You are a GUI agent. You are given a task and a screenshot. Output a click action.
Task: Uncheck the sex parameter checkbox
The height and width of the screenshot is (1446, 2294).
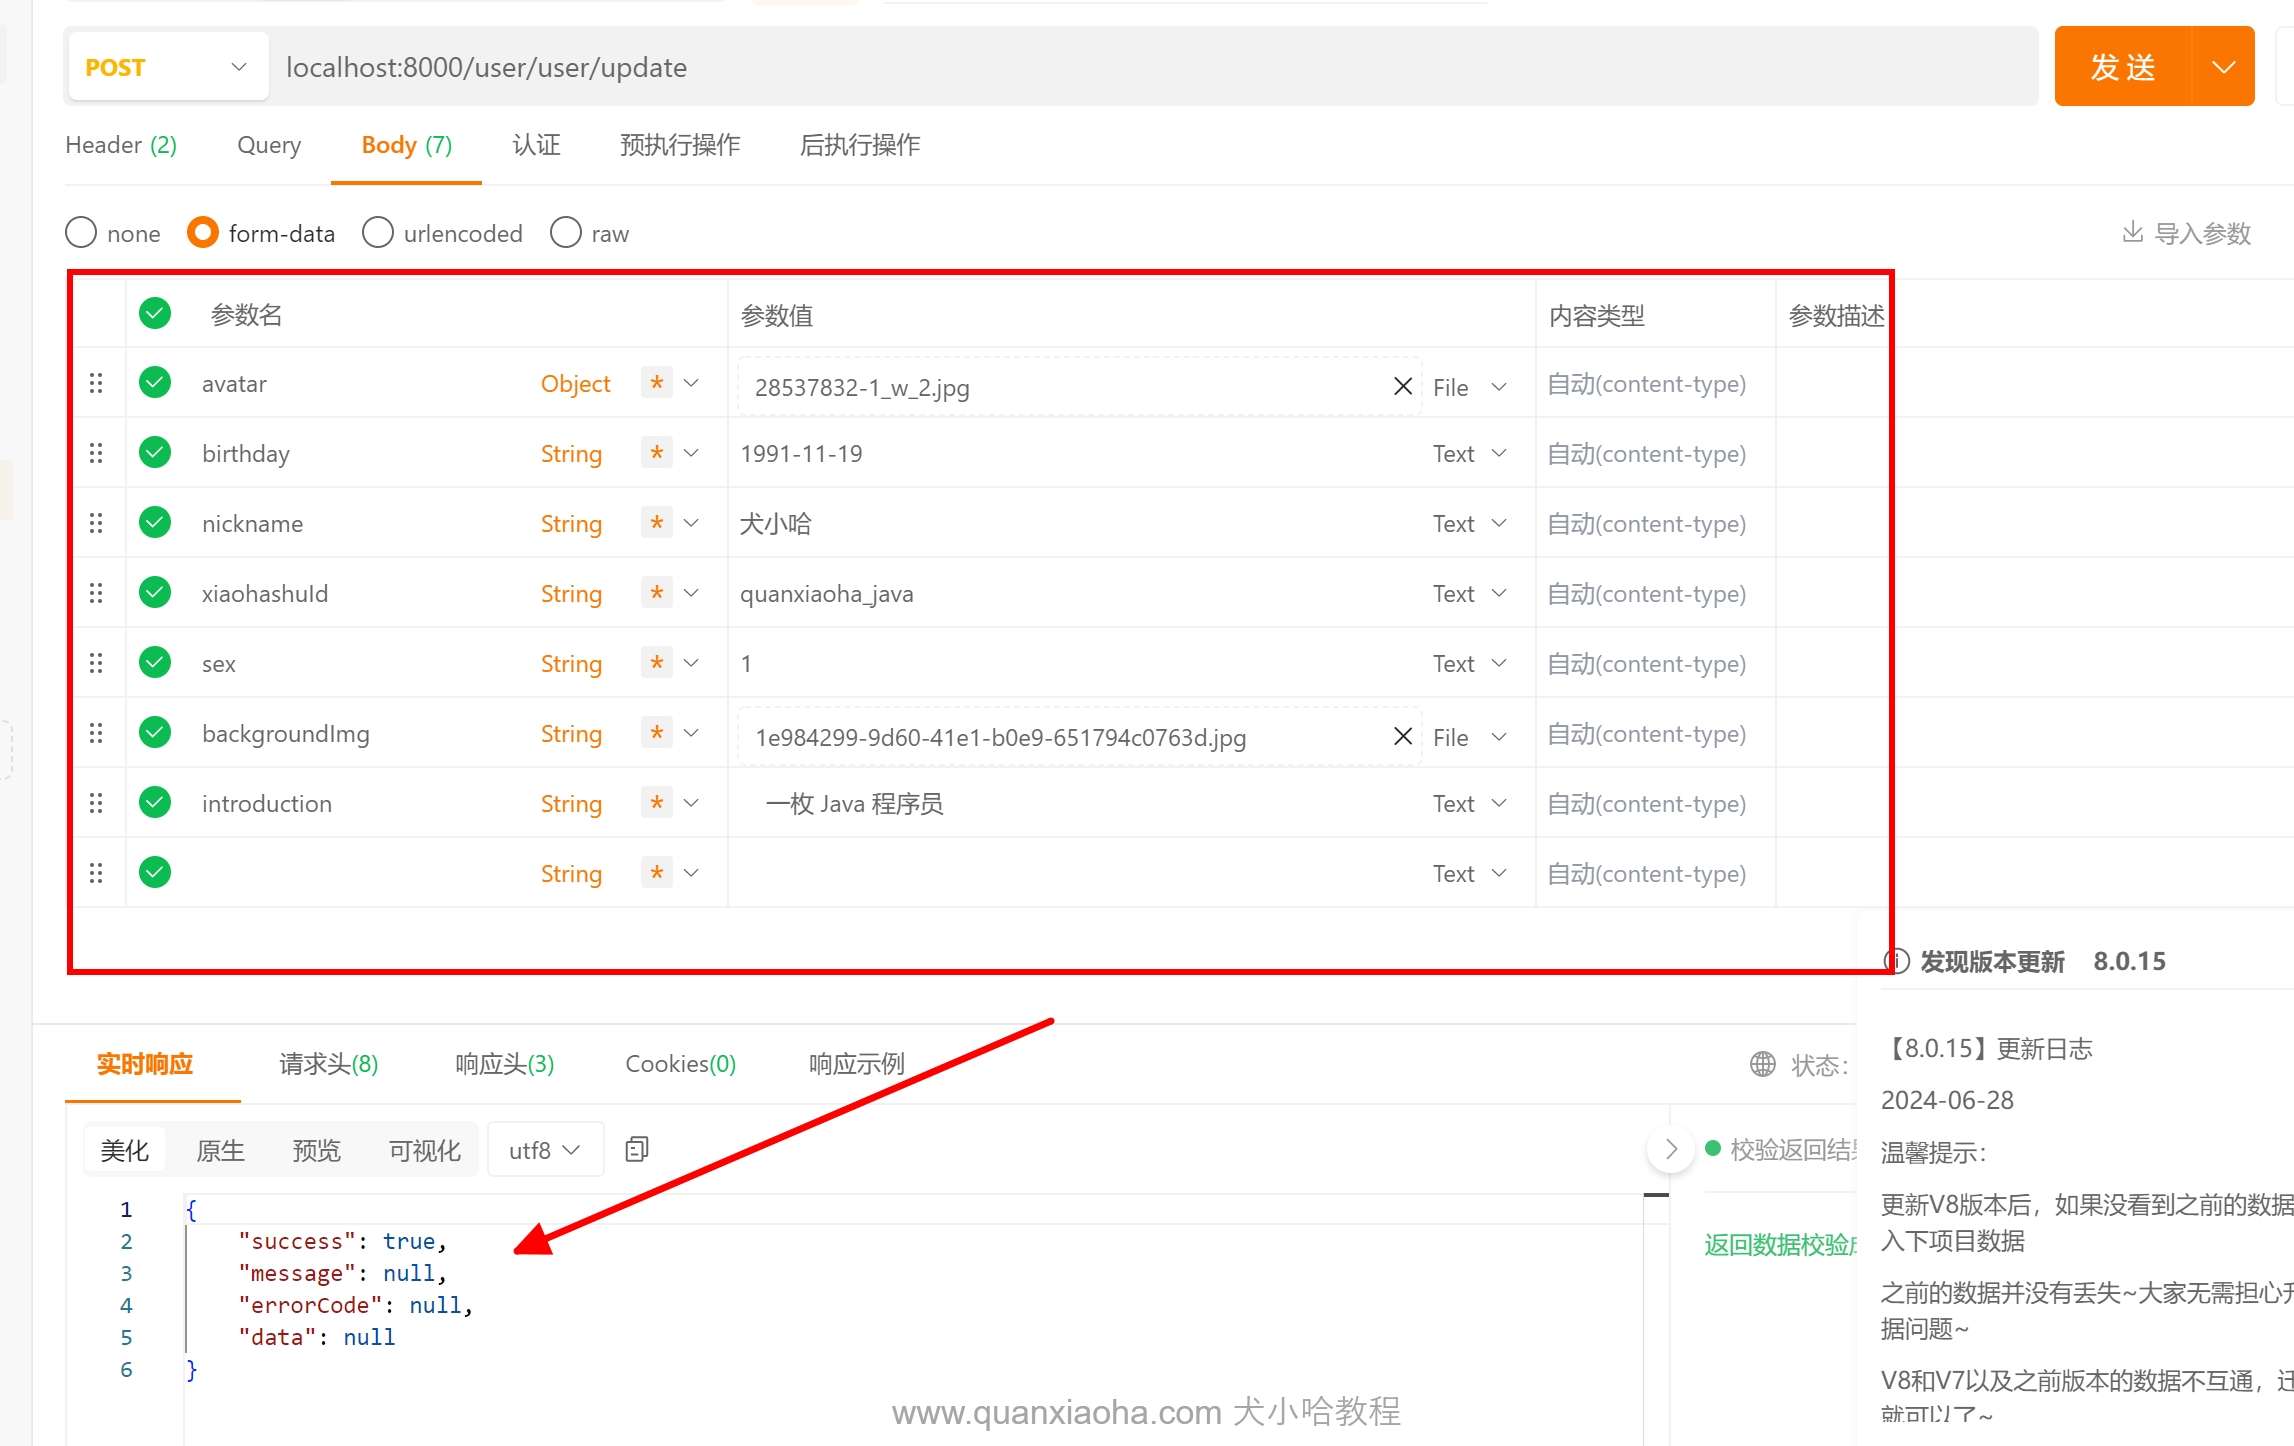(x=155, y=662)
